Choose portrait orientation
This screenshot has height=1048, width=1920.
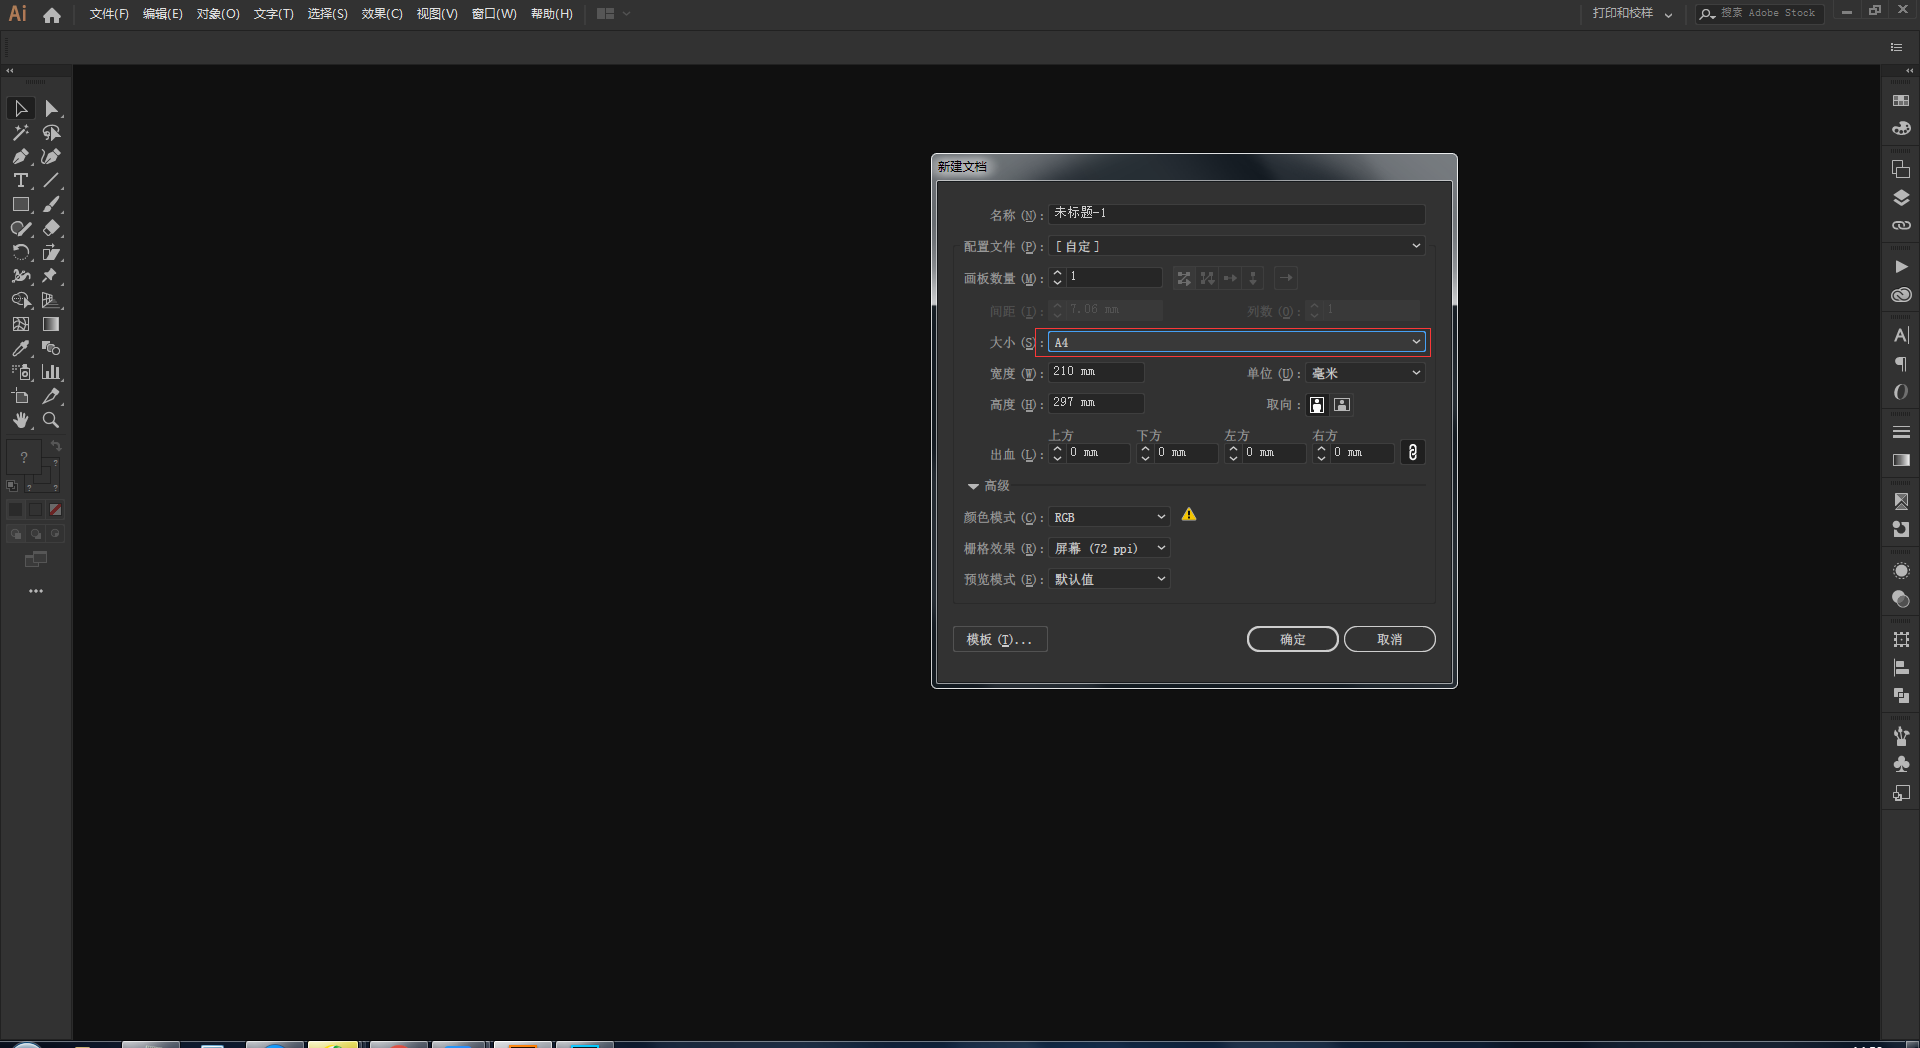[x=1317, y=405]
